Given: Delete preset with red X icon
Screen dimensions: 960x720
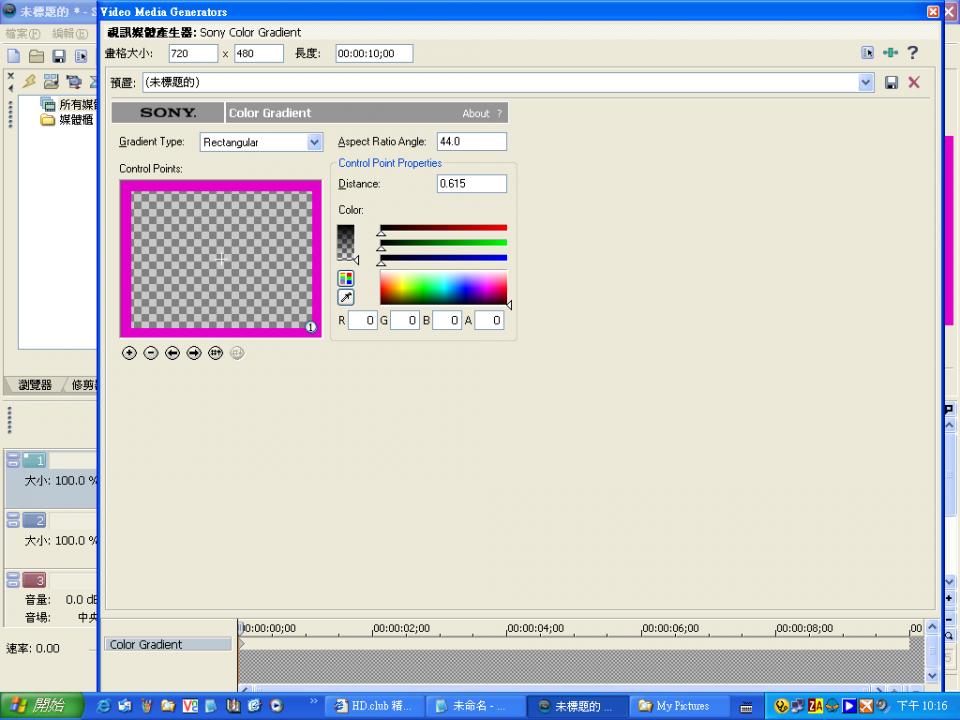Looking at the screenshot, I should (914, 82).
